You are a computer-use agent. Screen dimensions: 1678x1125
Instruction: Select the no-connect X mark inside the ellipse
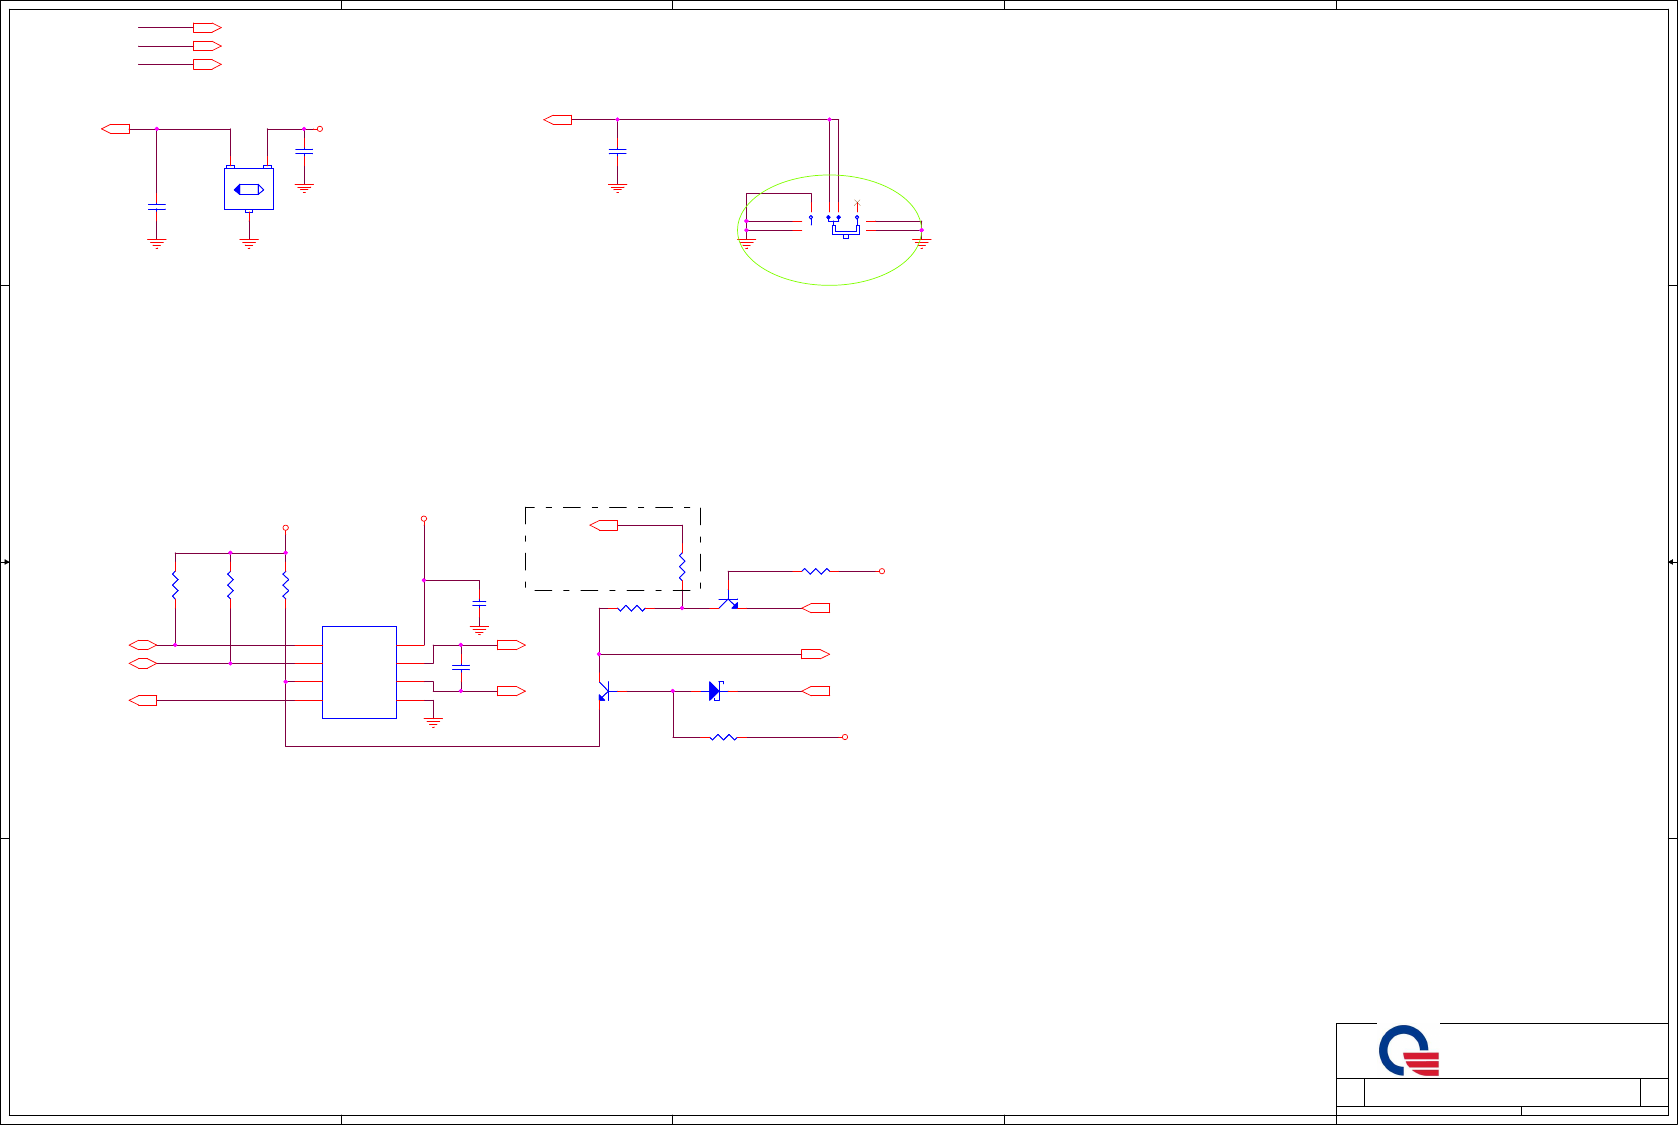pyautogui.click(x=857, y=204)
